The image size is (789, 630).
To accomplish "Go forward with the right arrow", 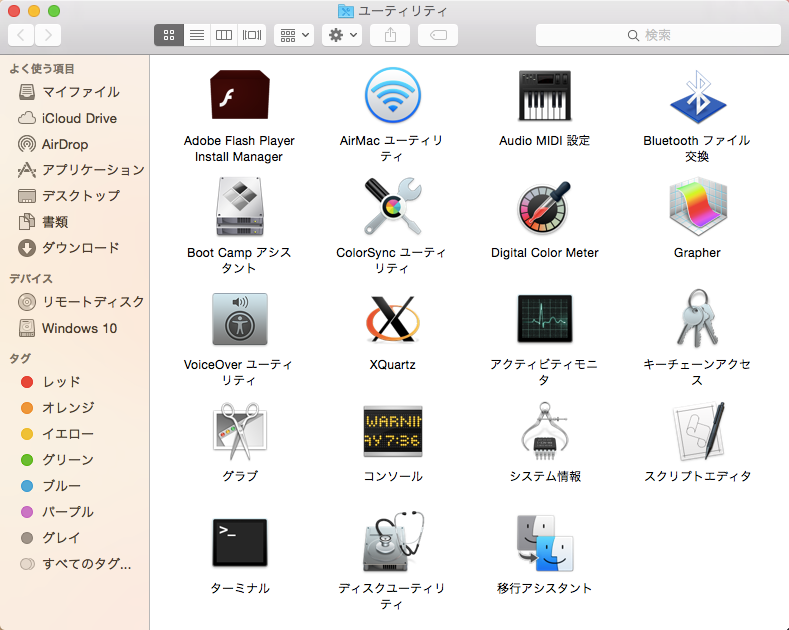I will (48, 35).
